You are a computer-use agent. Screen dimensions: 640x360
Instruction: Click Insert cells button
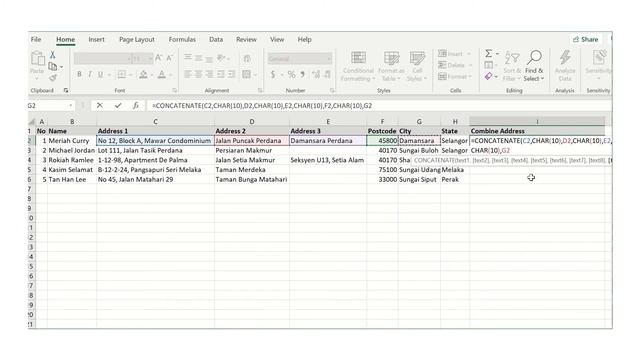pos(454,54)
